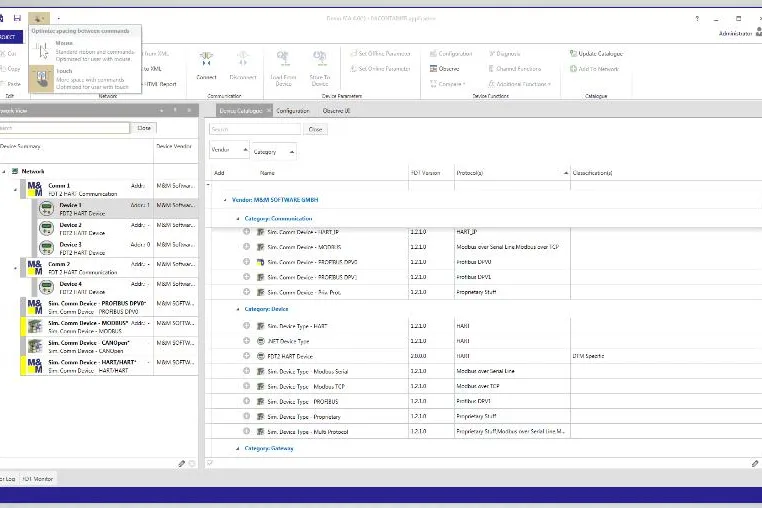
Task: Collapse Vendor: M&M SOFTWARE GMBH group
Action: 225,200
